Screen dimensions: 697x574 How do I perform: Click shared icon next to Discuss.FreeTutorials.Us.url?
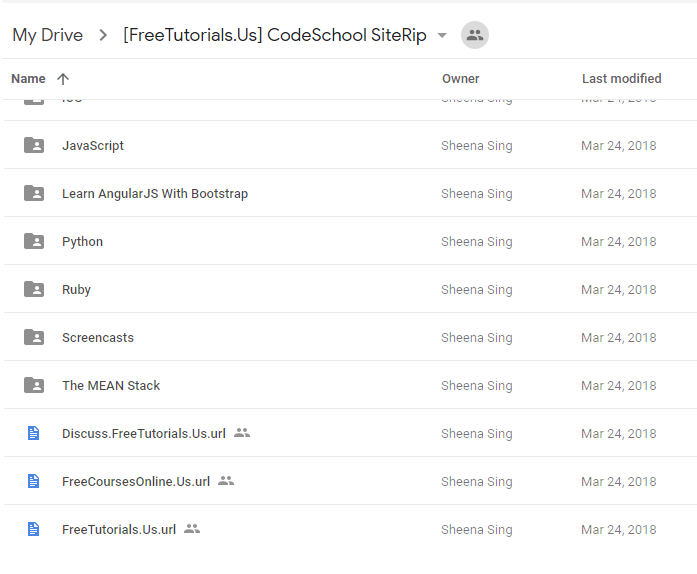(242, 433)
